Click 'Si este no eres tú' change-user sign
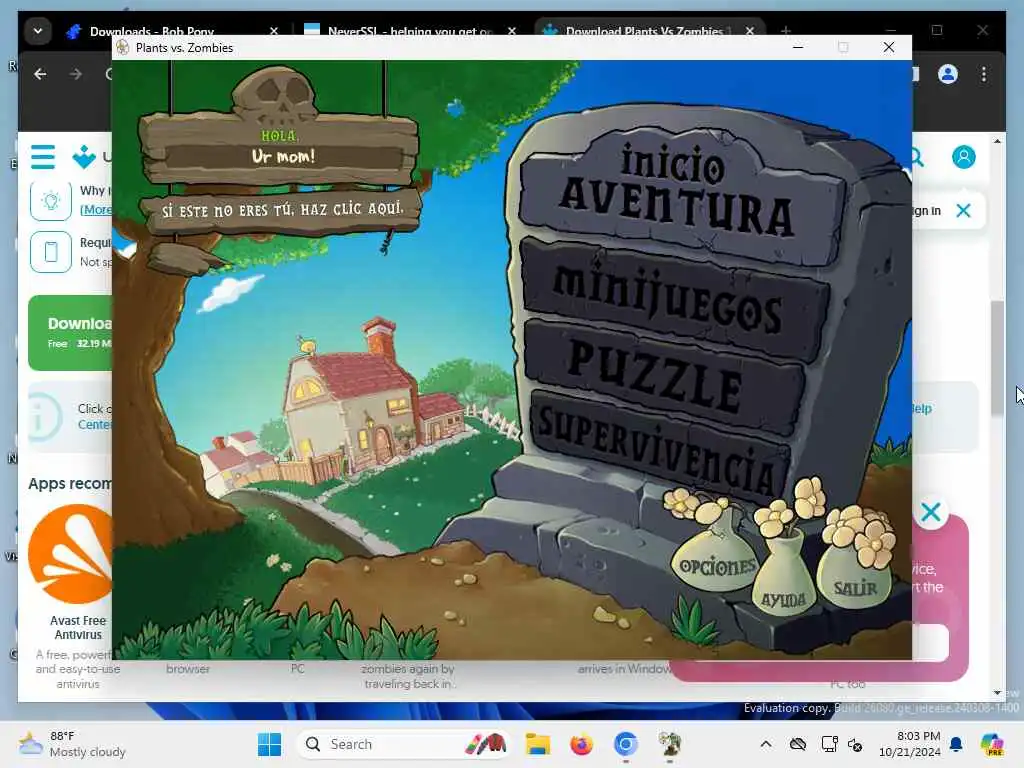 (283, 210)
